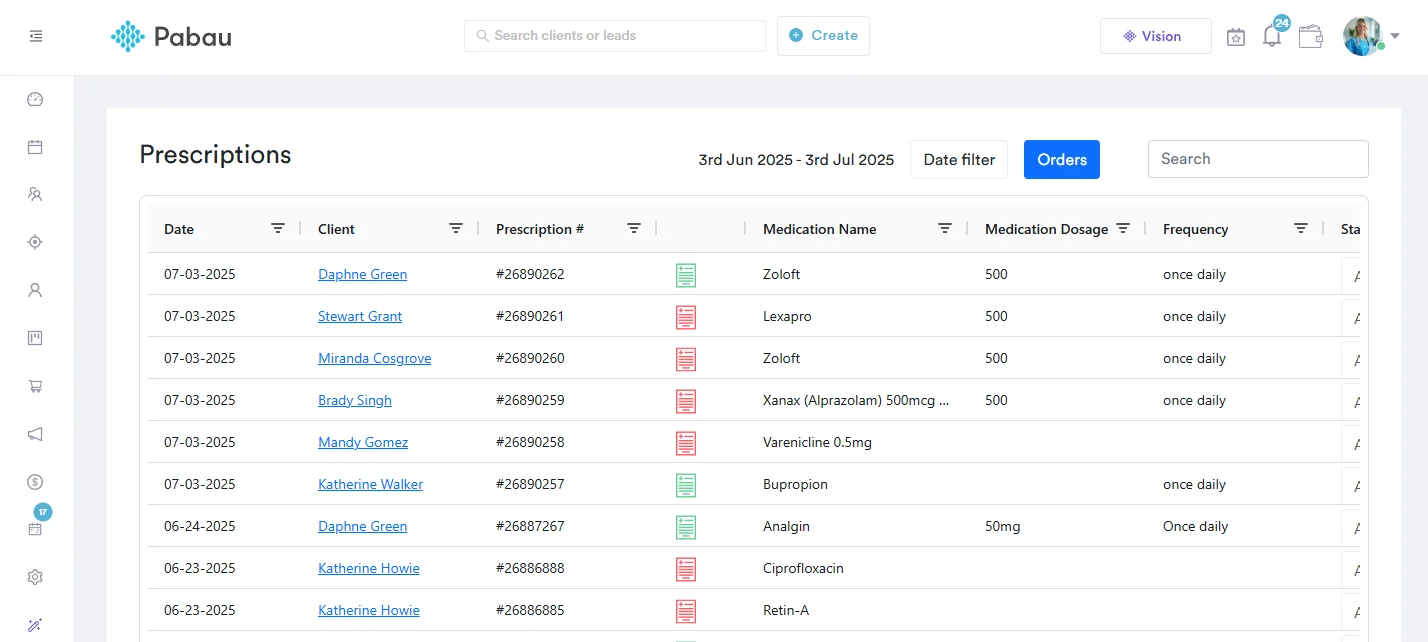Collapse the sidebar menu using the hamburger icon
The image size is (1428, 642).
coord(36,36)
